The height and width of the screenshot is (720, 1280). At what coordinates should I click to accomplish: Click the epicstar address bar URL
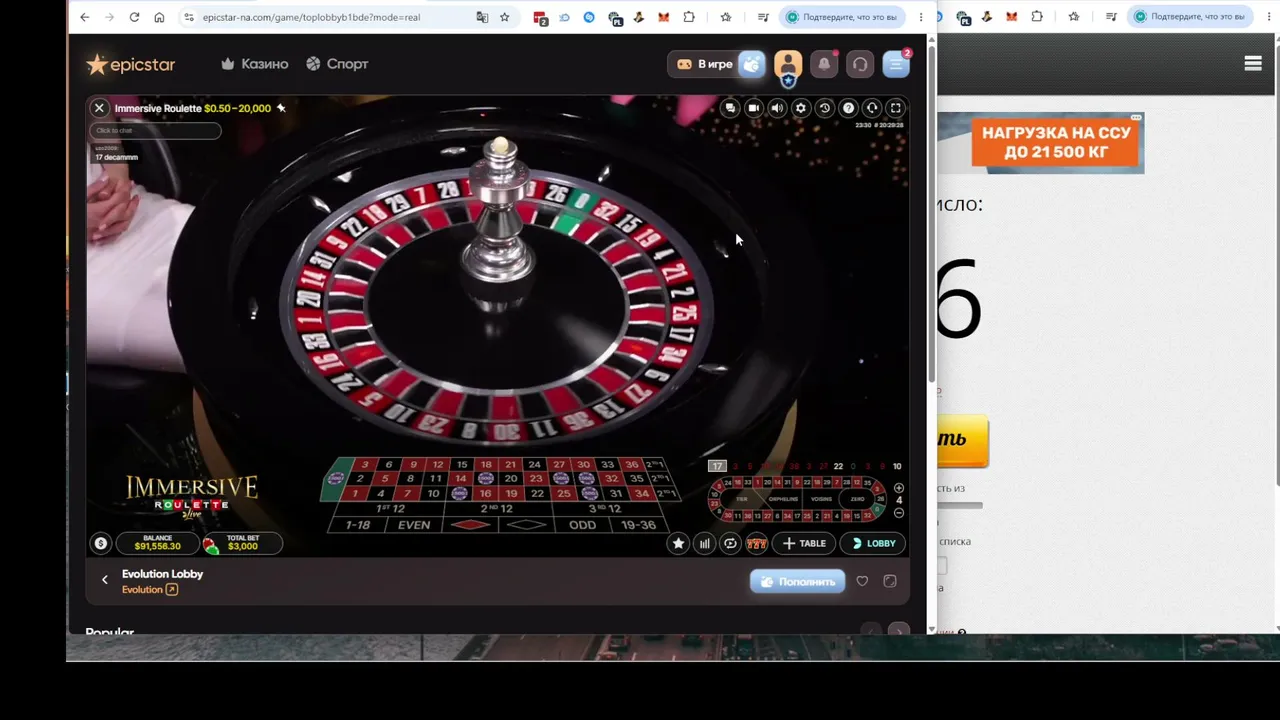point(311,17)
